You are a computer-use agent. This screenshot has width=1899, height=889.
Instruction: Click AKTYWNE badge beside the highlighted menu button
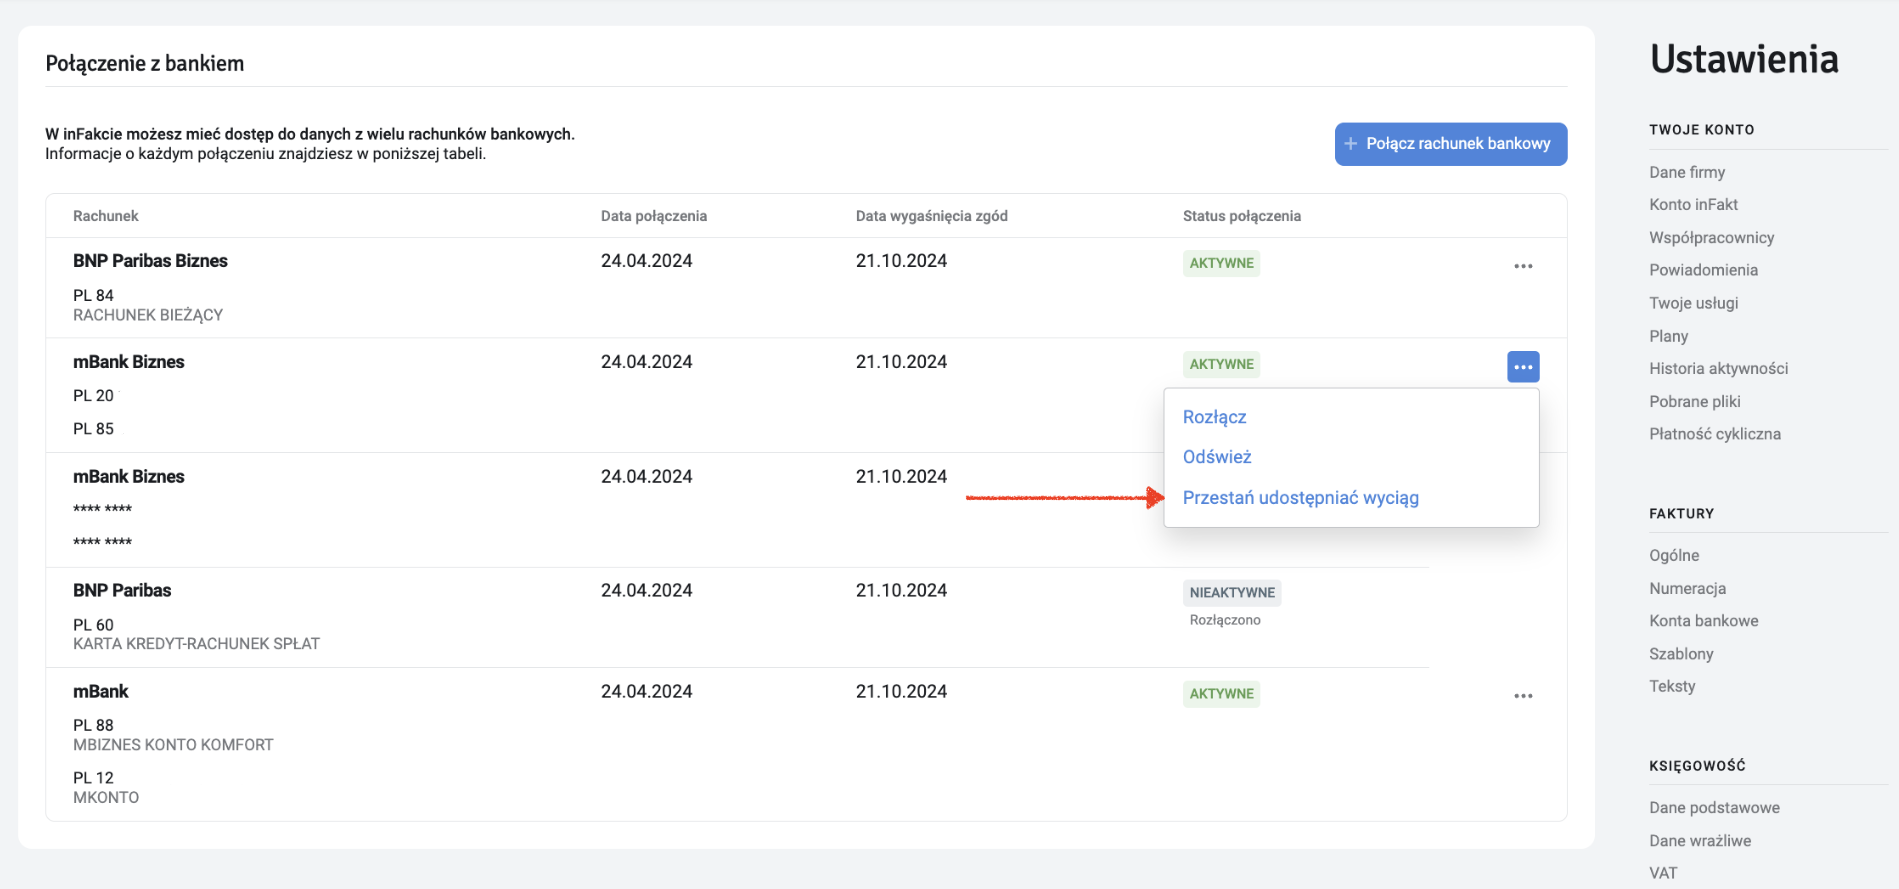[x=1221, y=364]
